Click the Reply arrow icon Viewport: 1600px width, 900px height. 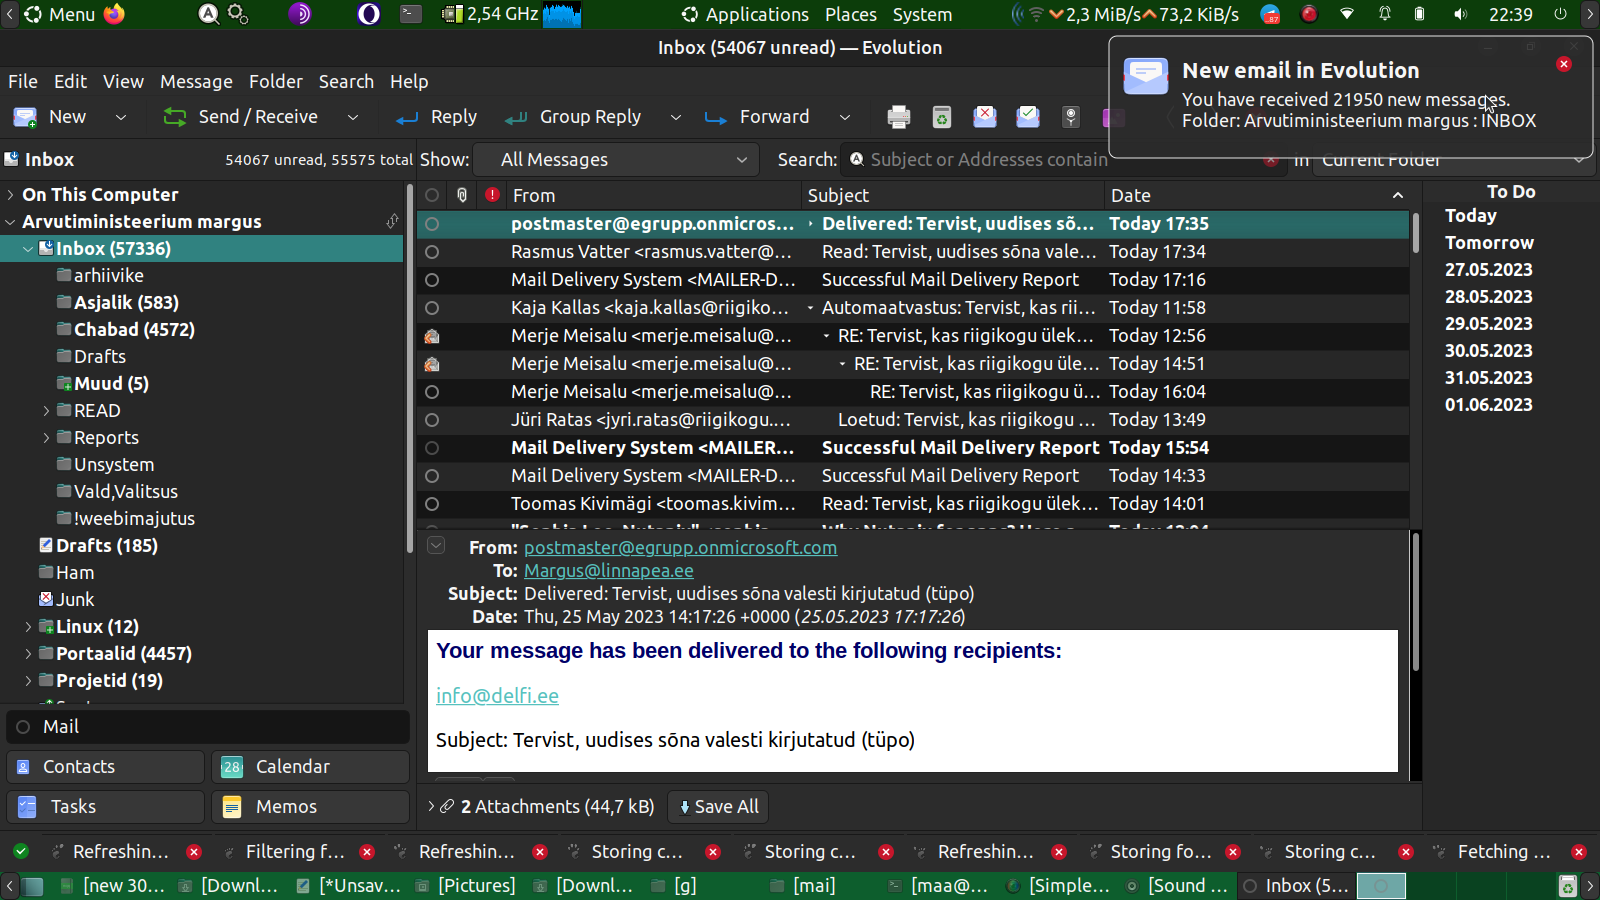point(407,118)
